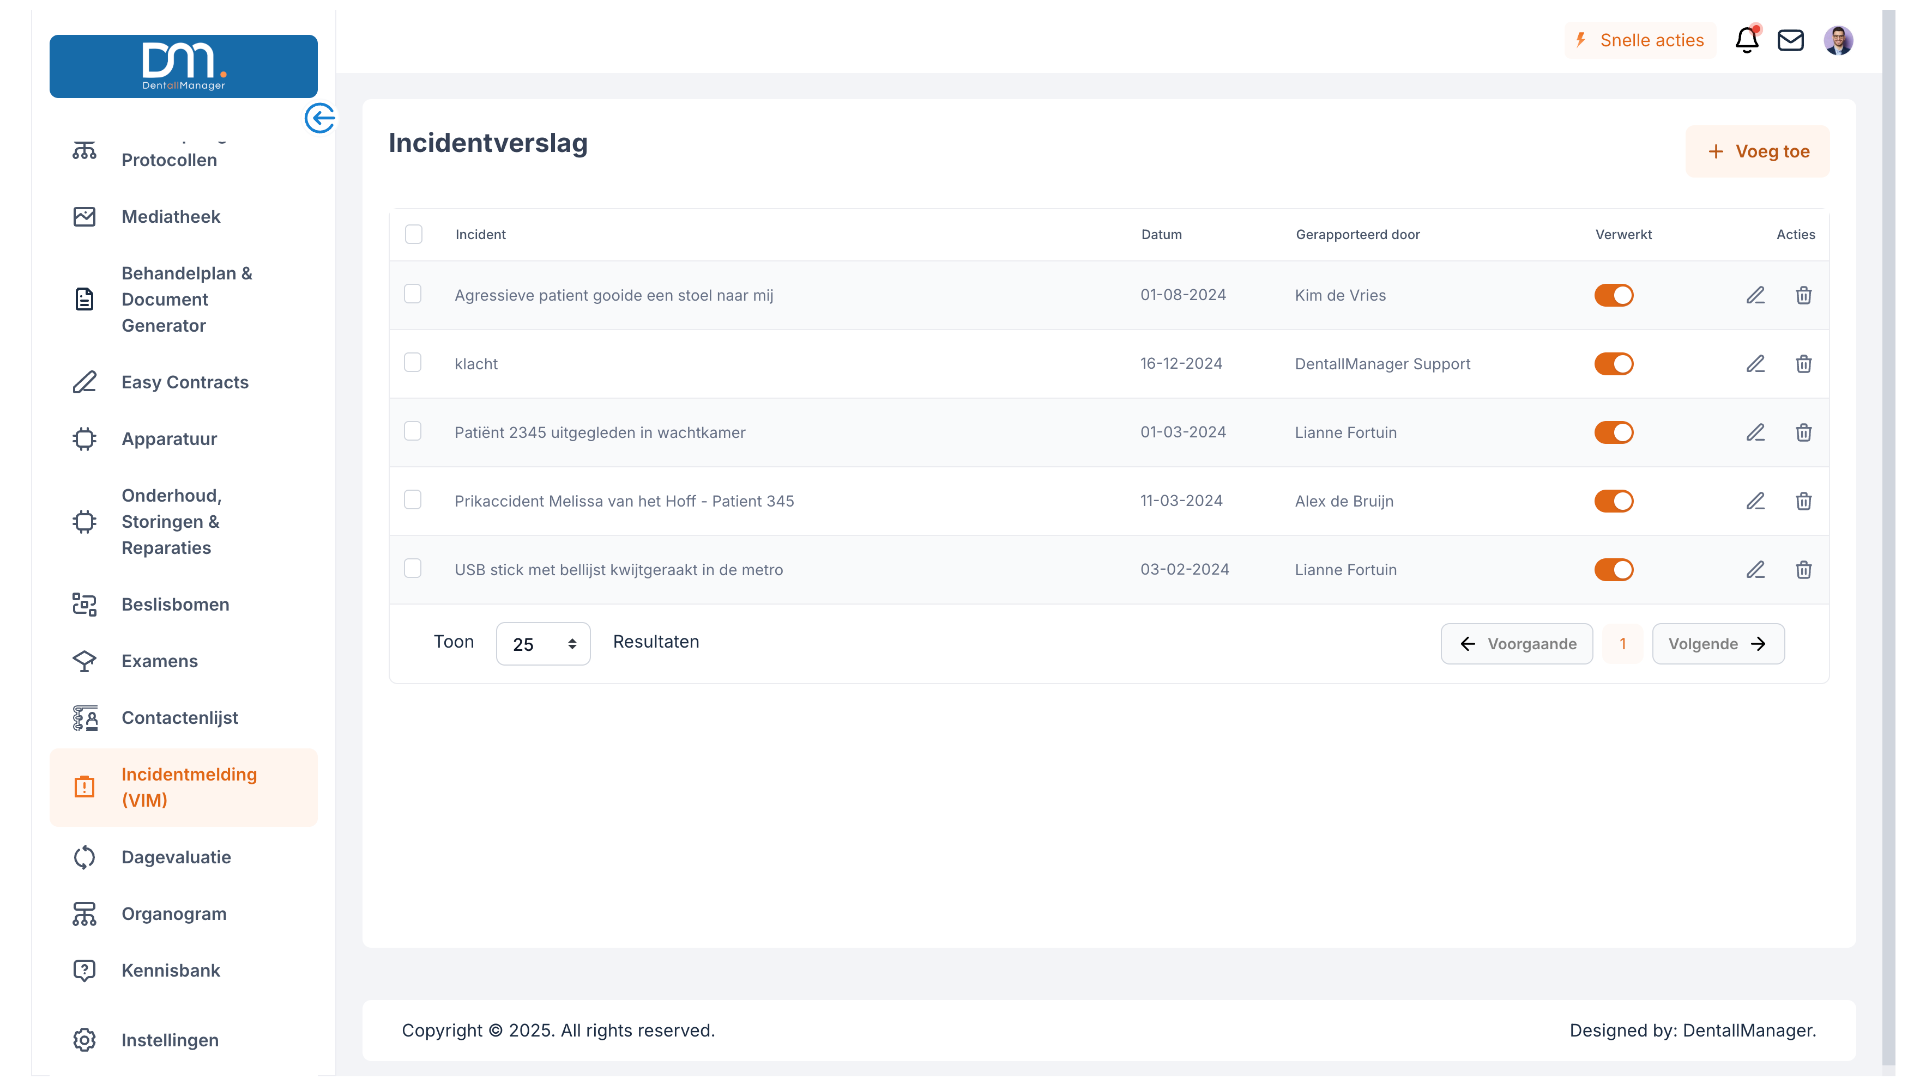Open the notifications bell

[1746, 40]
